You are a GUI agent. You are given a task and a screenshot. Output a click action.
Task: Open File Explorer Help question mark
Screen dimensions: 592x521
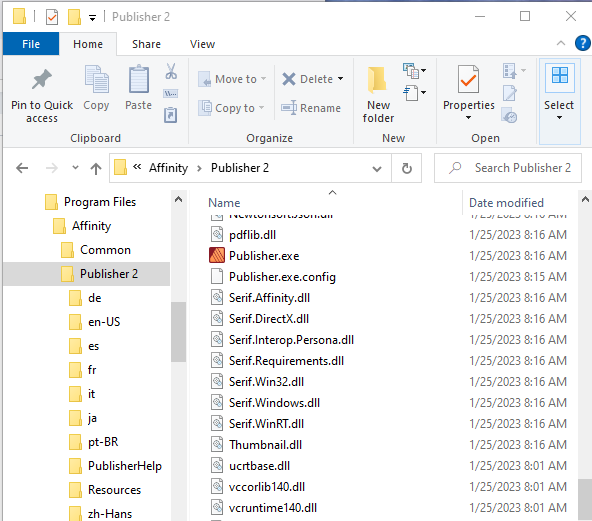pos(583,43)
